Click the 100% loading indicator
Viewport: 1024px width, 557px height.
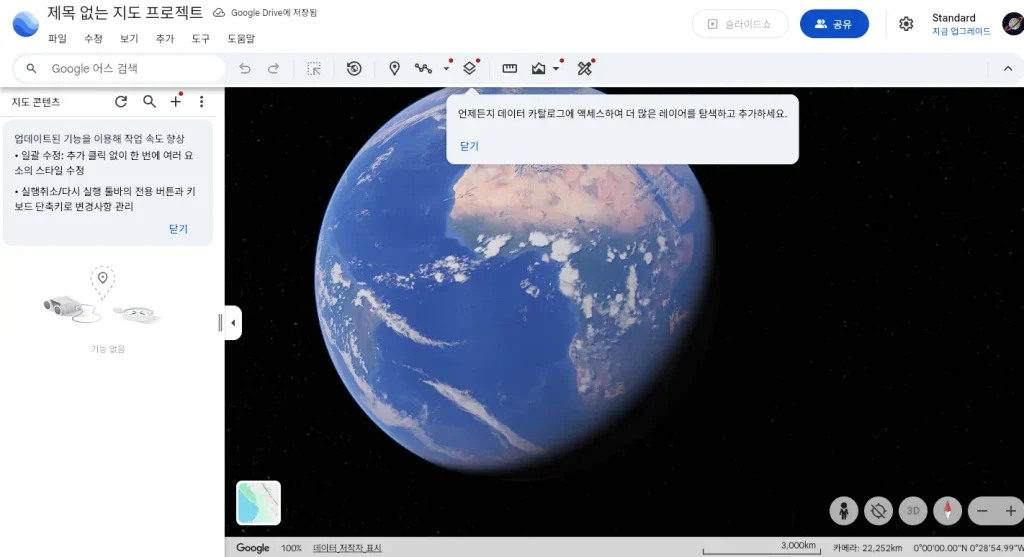(x=291, y=548)
